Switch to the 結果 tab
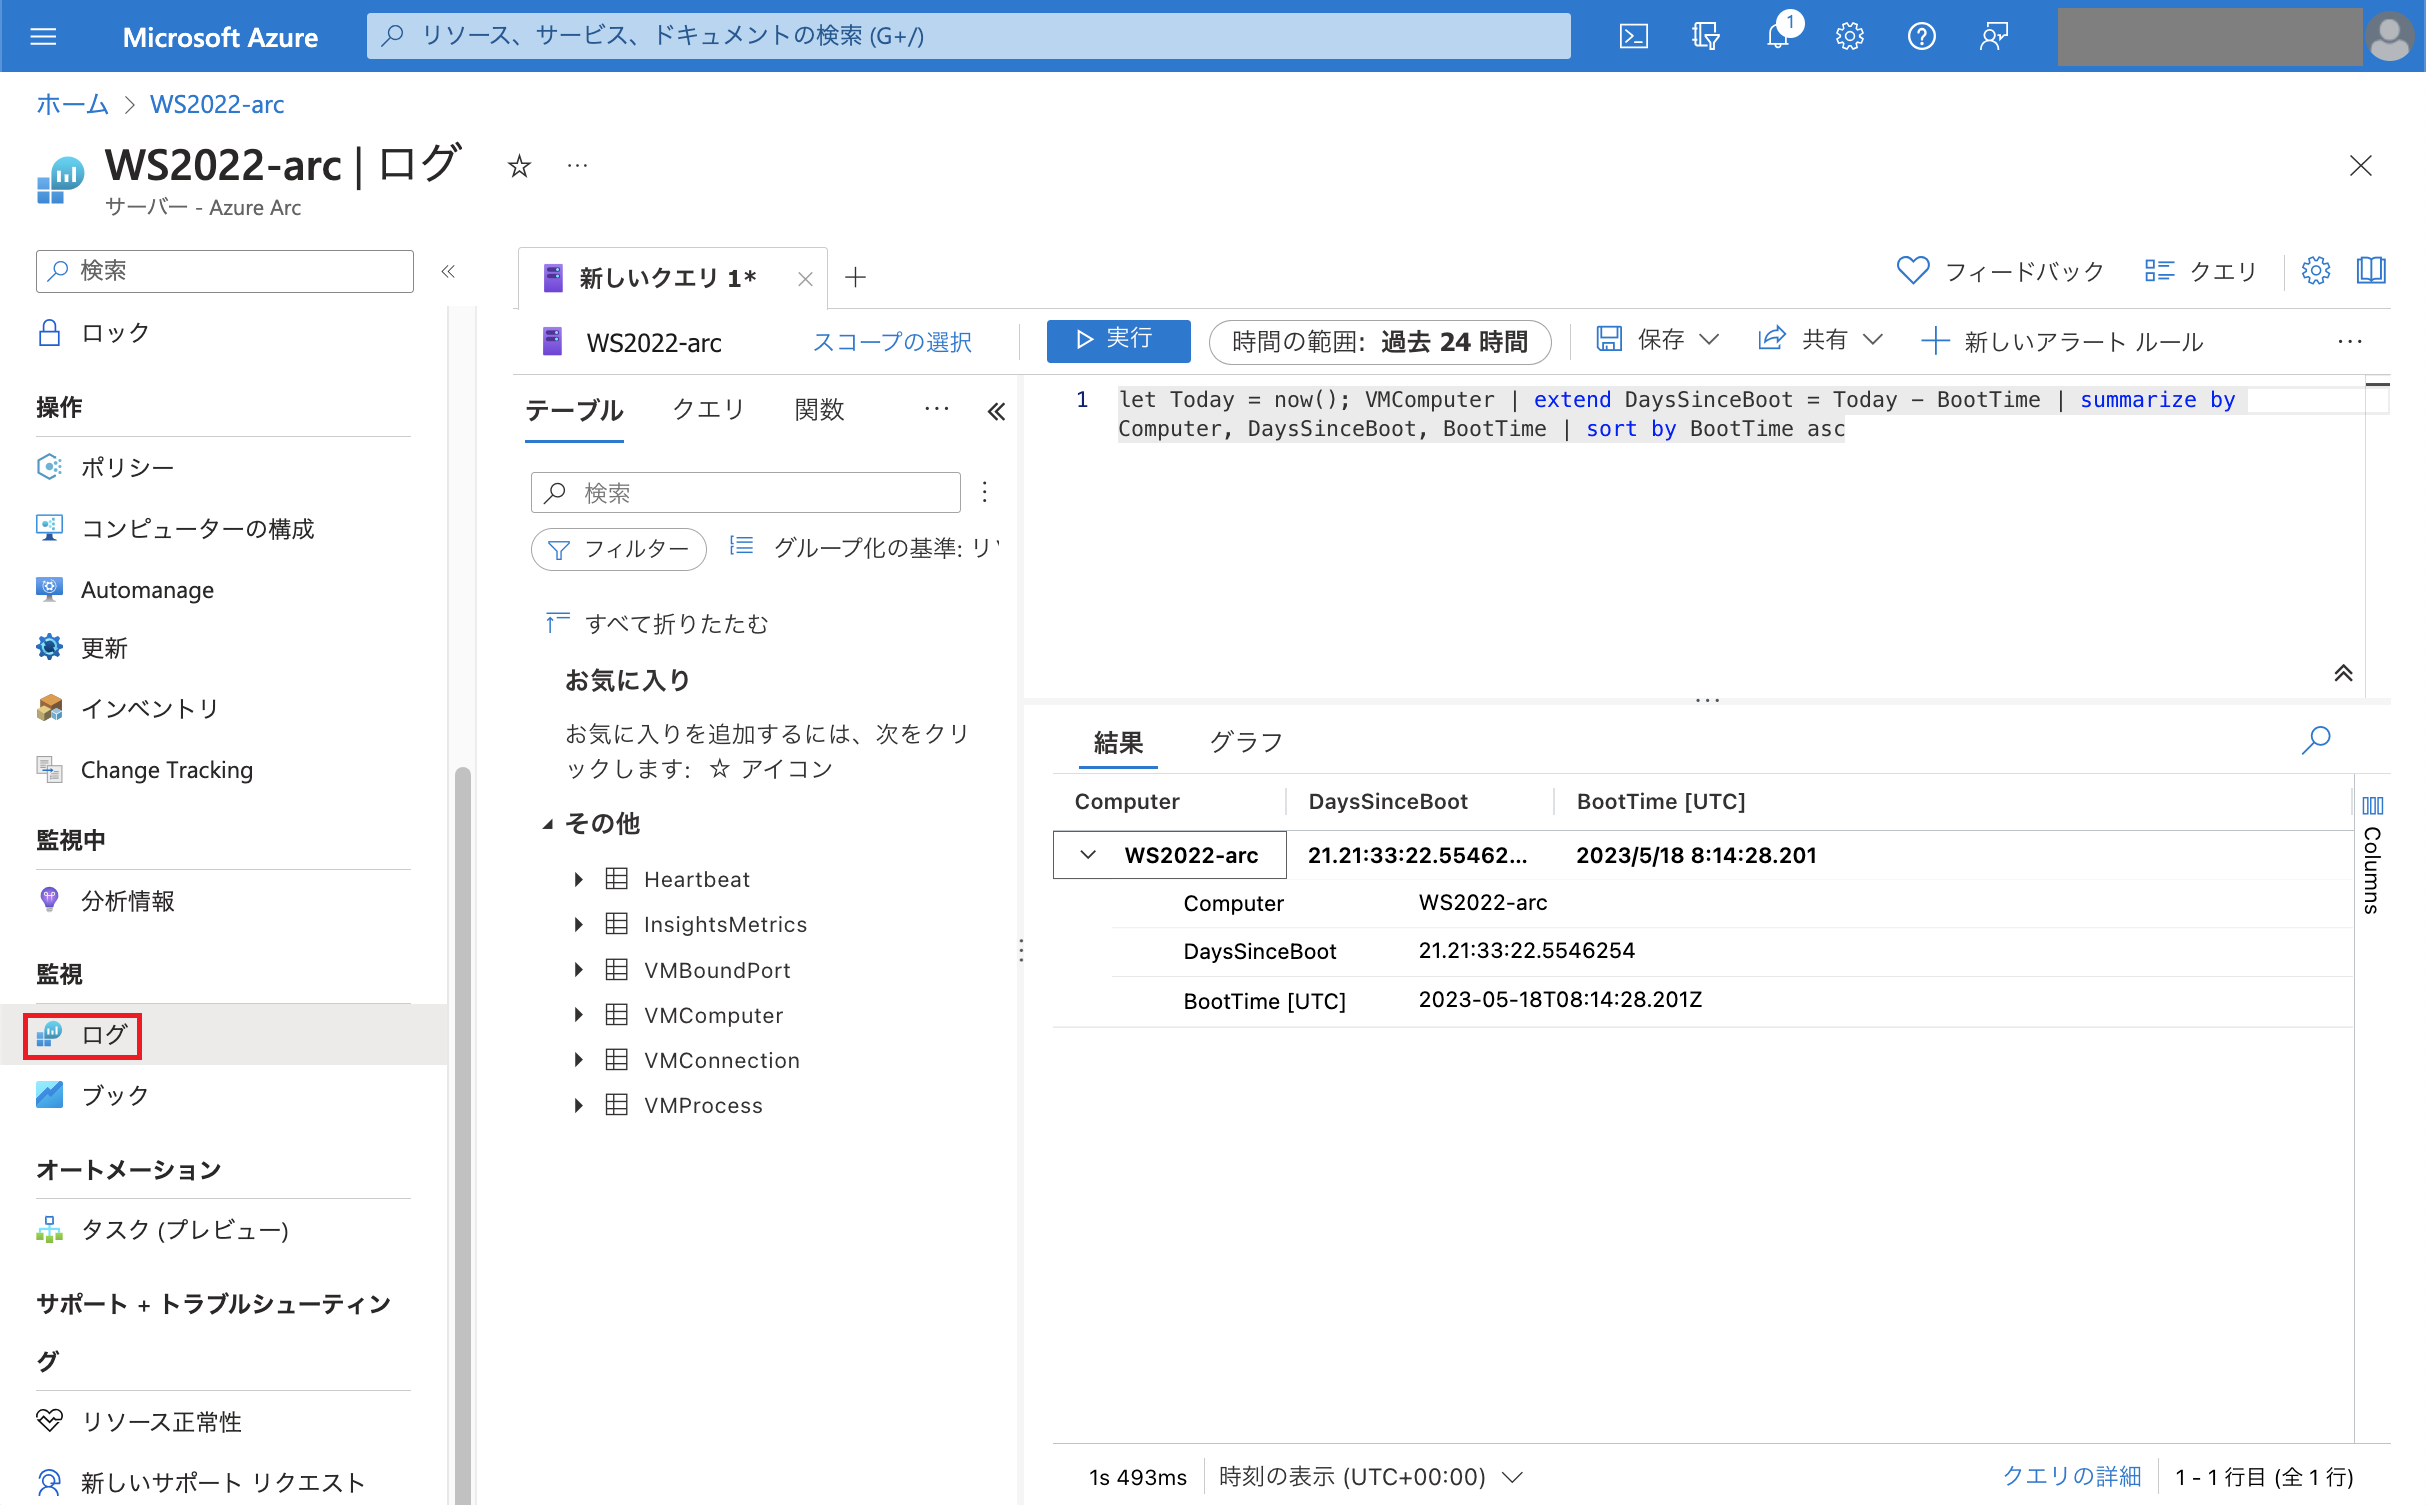2426x1505 pixels. pyautogui.click(x=1118, y=743)
